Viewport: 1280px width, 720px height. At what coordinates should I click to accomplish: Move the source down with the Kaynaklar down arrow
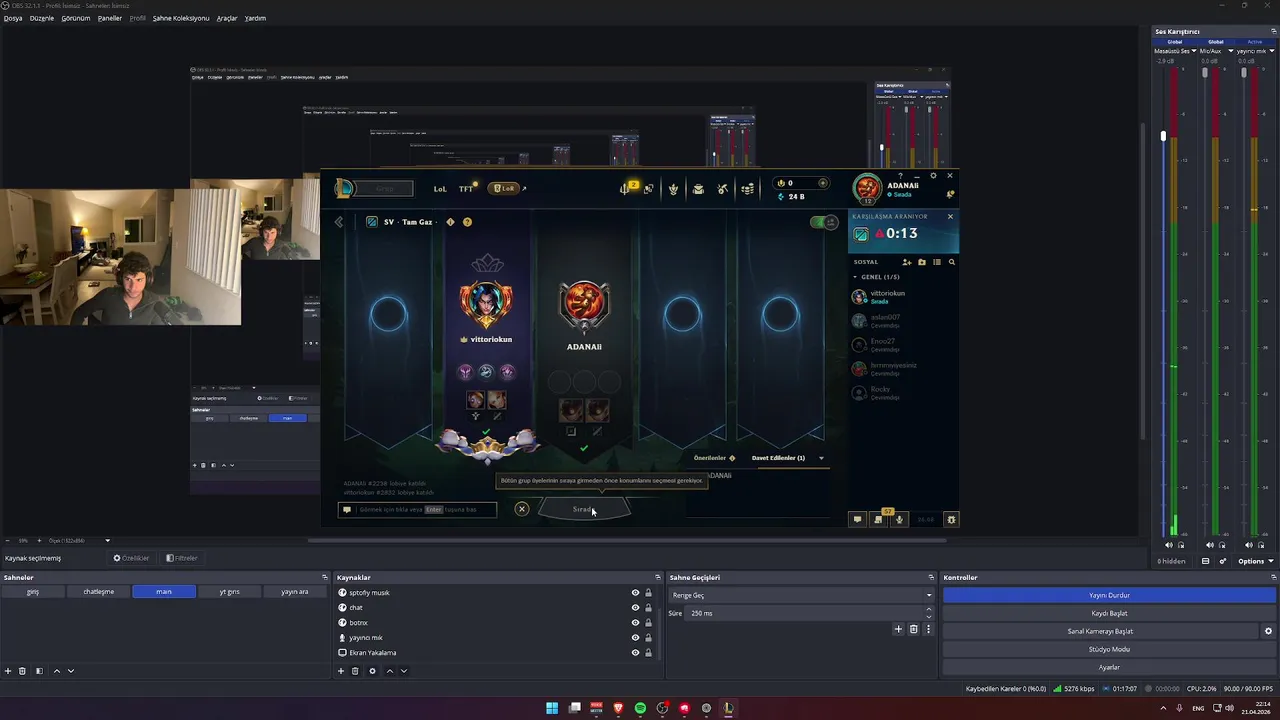tap(403, 671)
